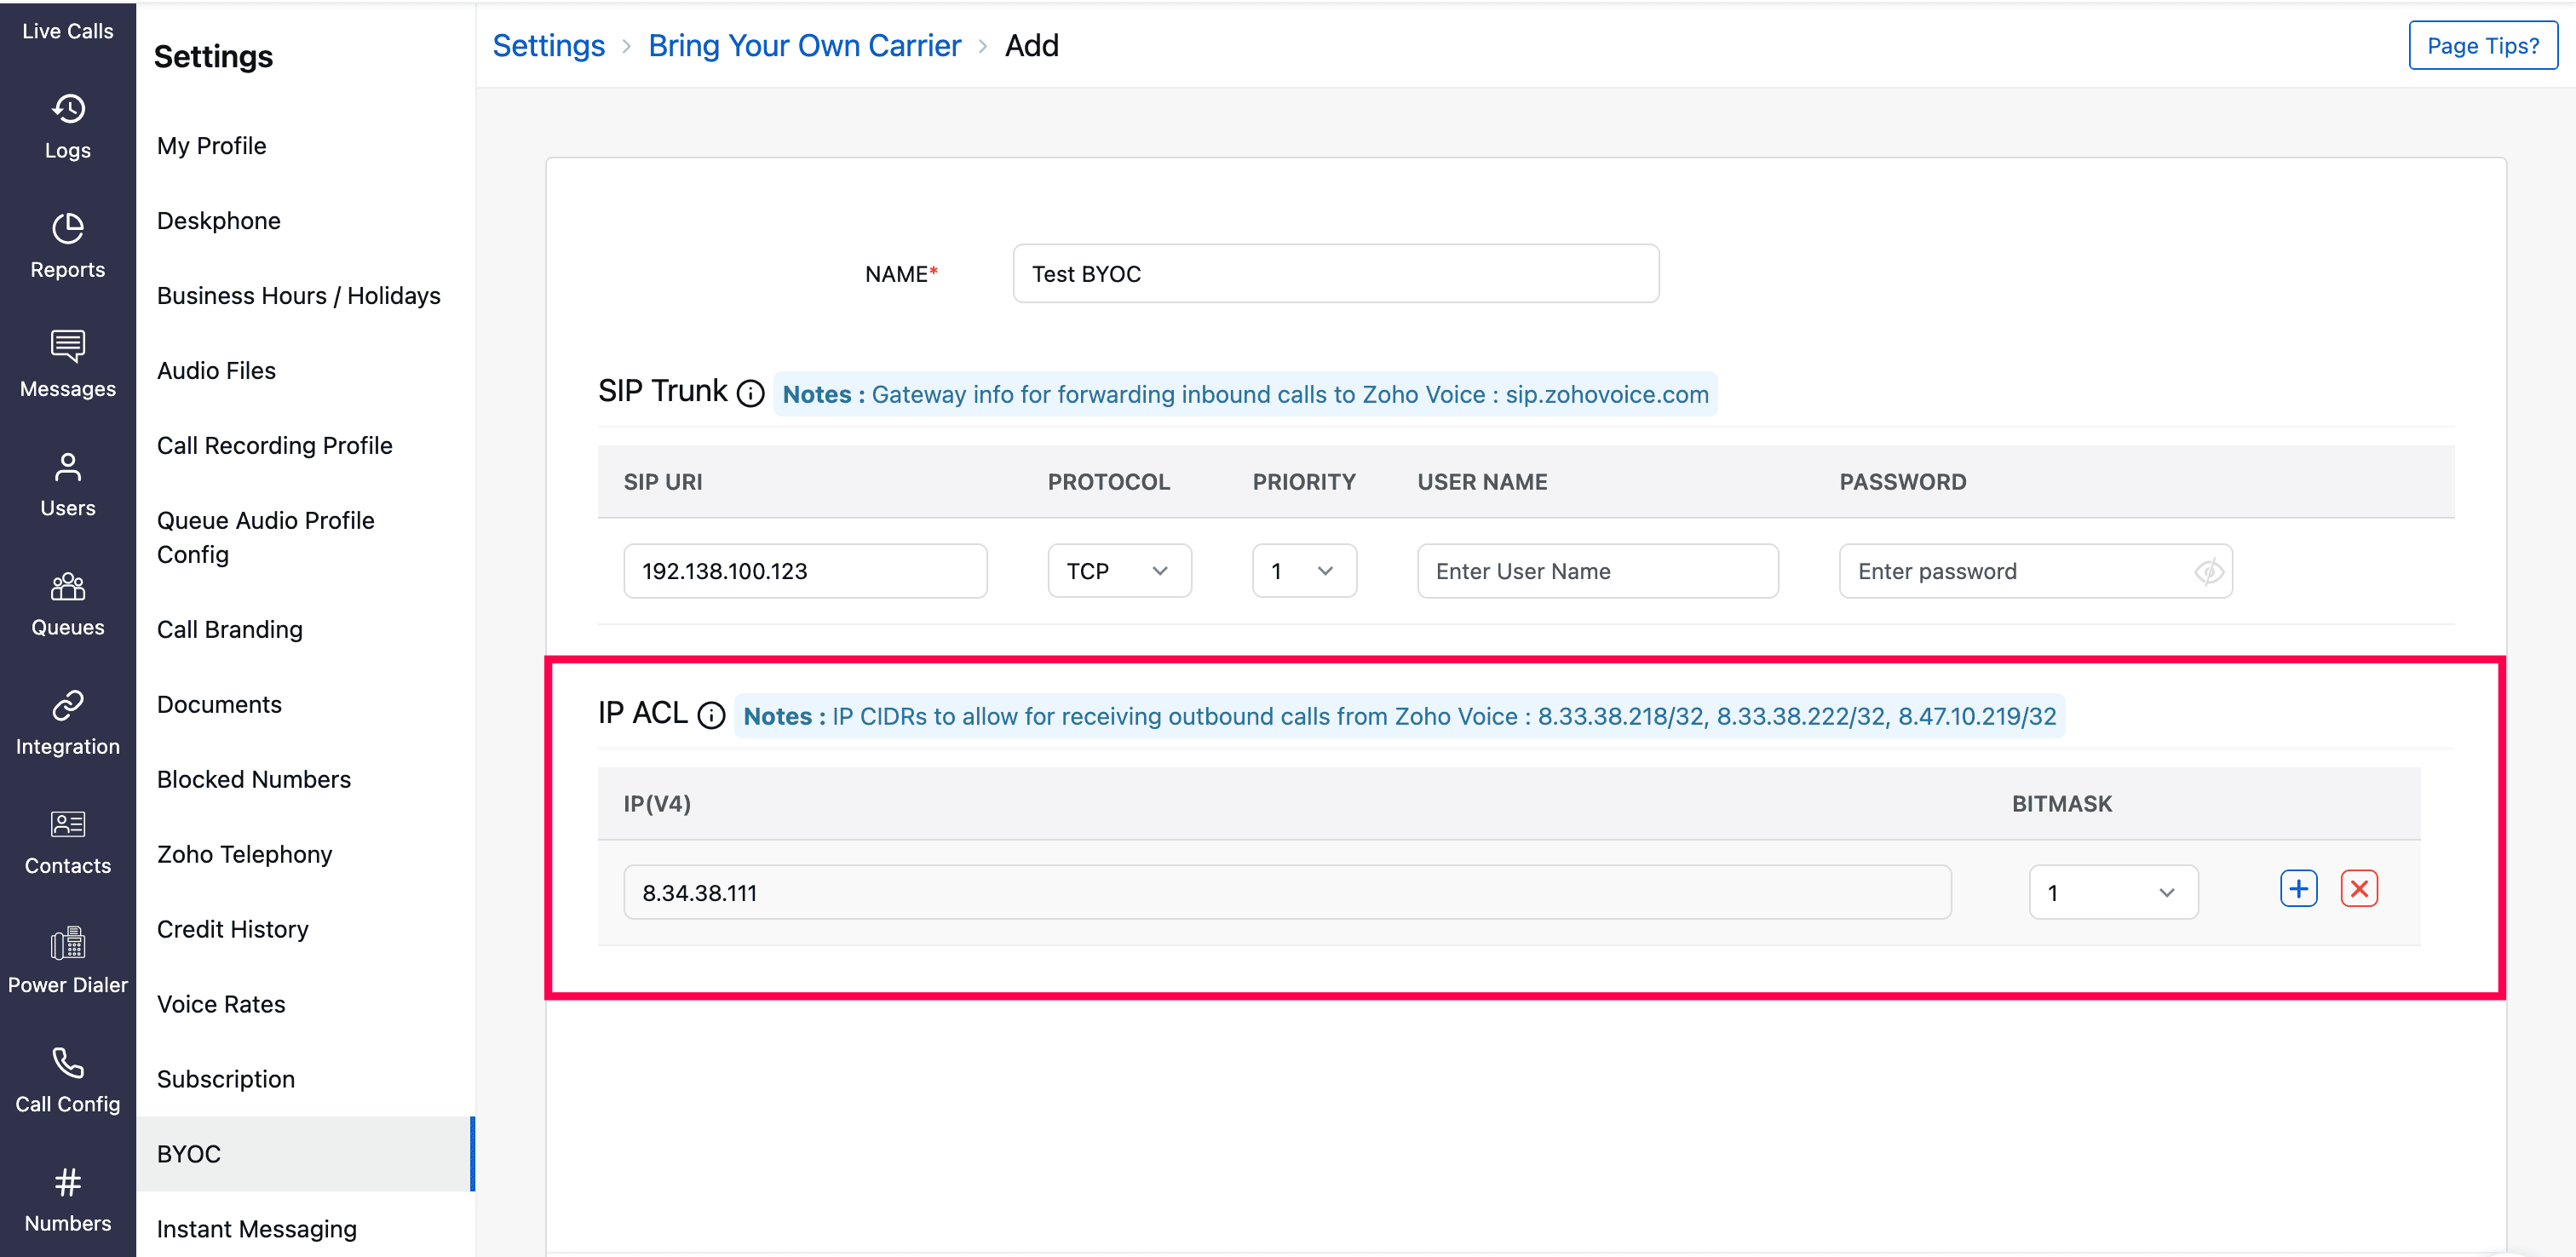Open the Reports pie chart icon
Image resolution: width=2576 pixels, height=1257 pixels.
68,228
